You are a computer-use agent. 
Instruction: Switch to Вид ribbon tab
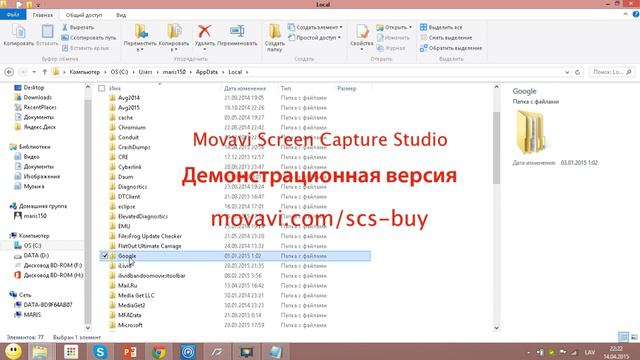coord(121,15)
